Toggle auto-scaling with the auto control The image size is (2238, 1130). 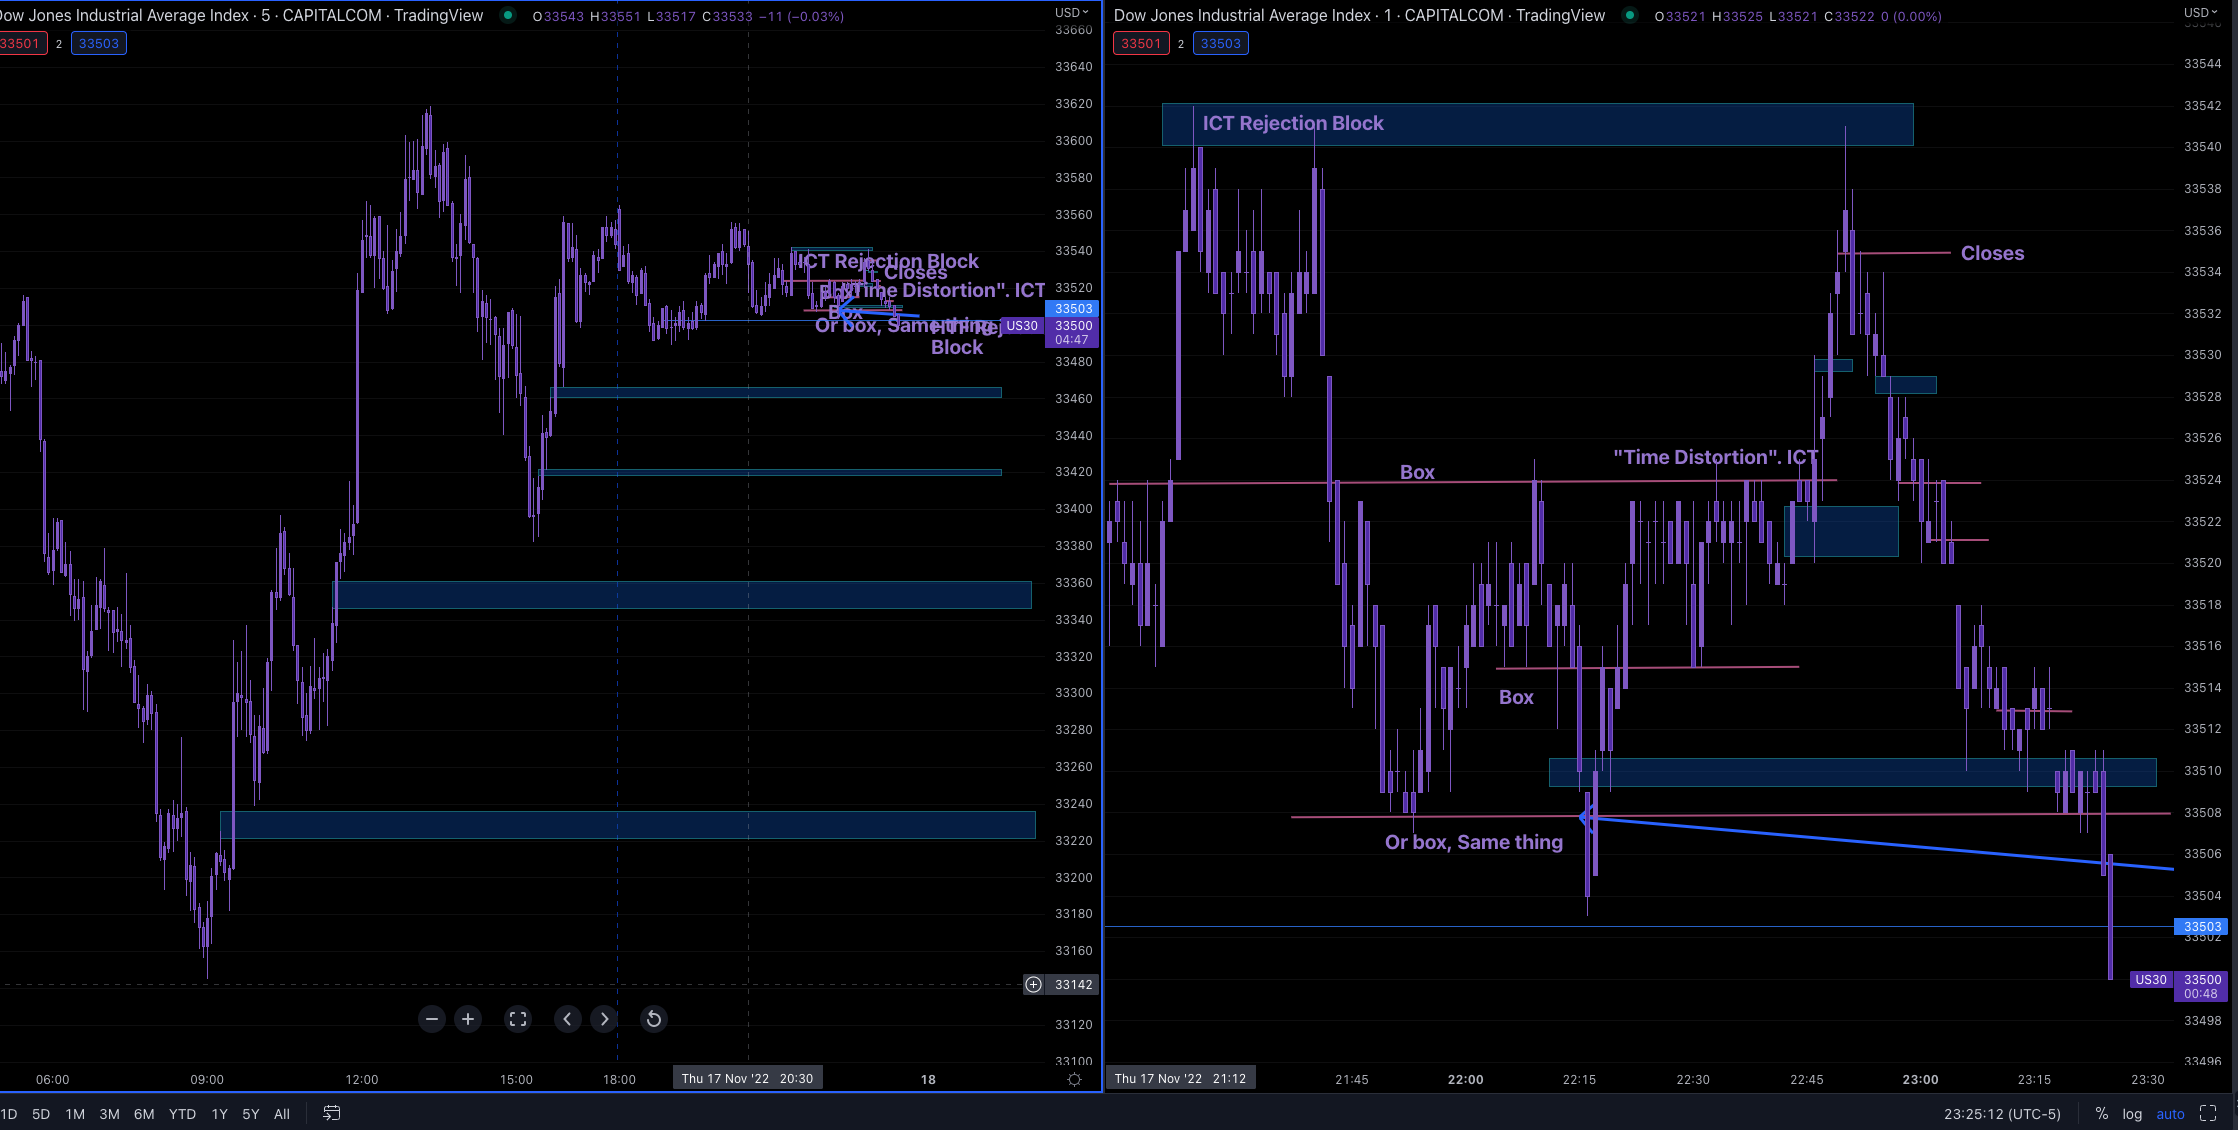(x=2170, y=1113)
